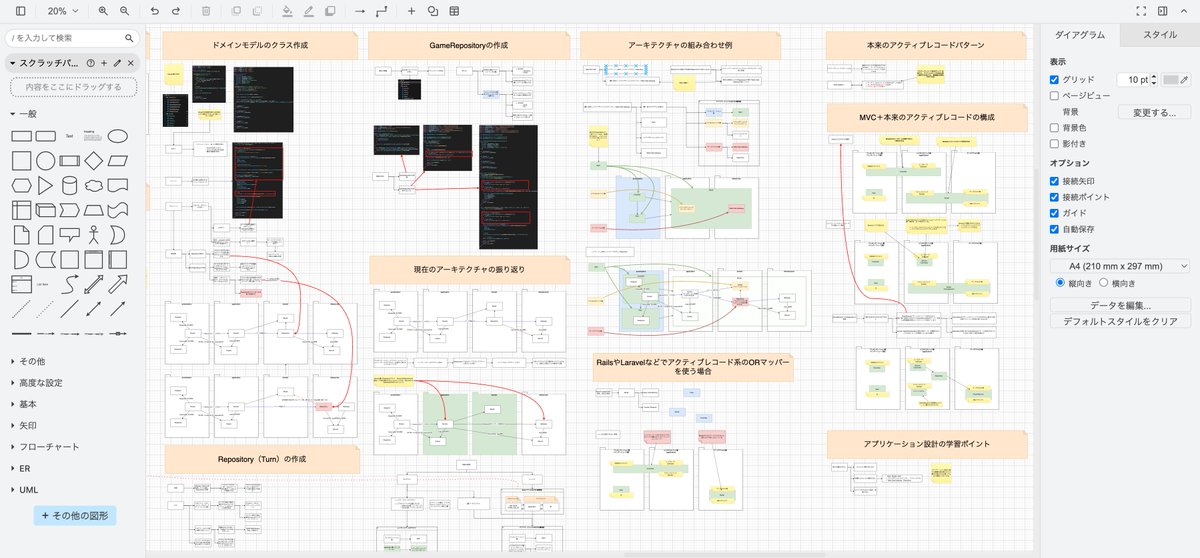The image size is (1200, 558).
Task: Click the scratchpad add plus icon
Action: pyautogui.click(x=104, y=63)
